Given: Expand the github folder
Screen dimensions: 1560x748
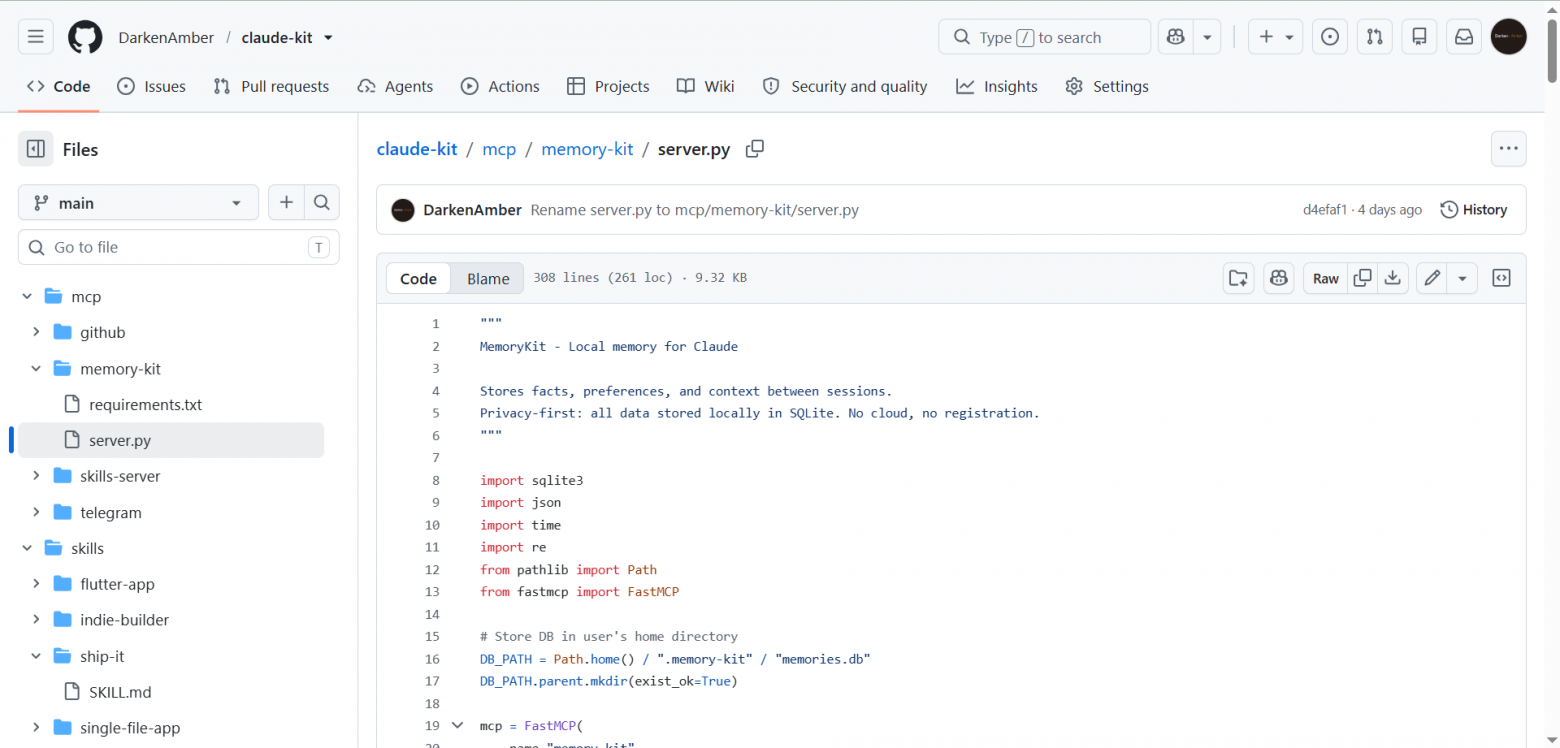Looking at the screenshot, I should [x=36, y=333].
